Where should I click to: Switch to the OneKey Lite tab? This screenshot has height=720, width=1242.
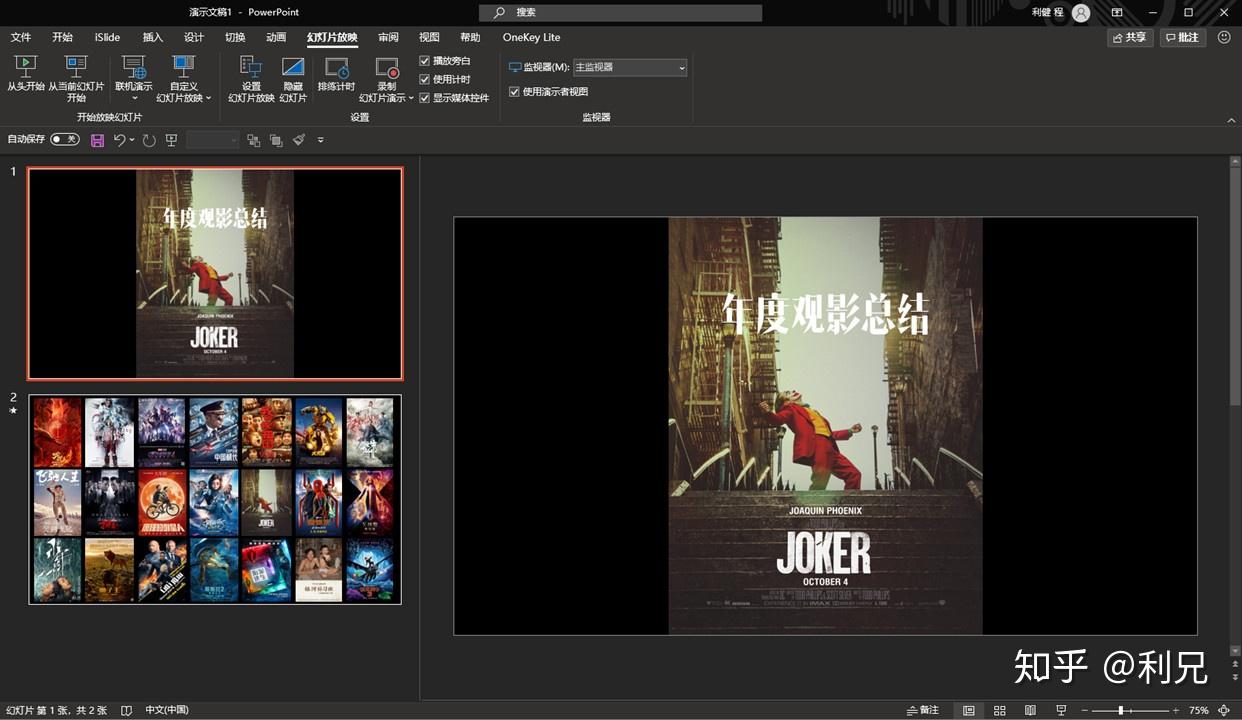tap(531, 37)
